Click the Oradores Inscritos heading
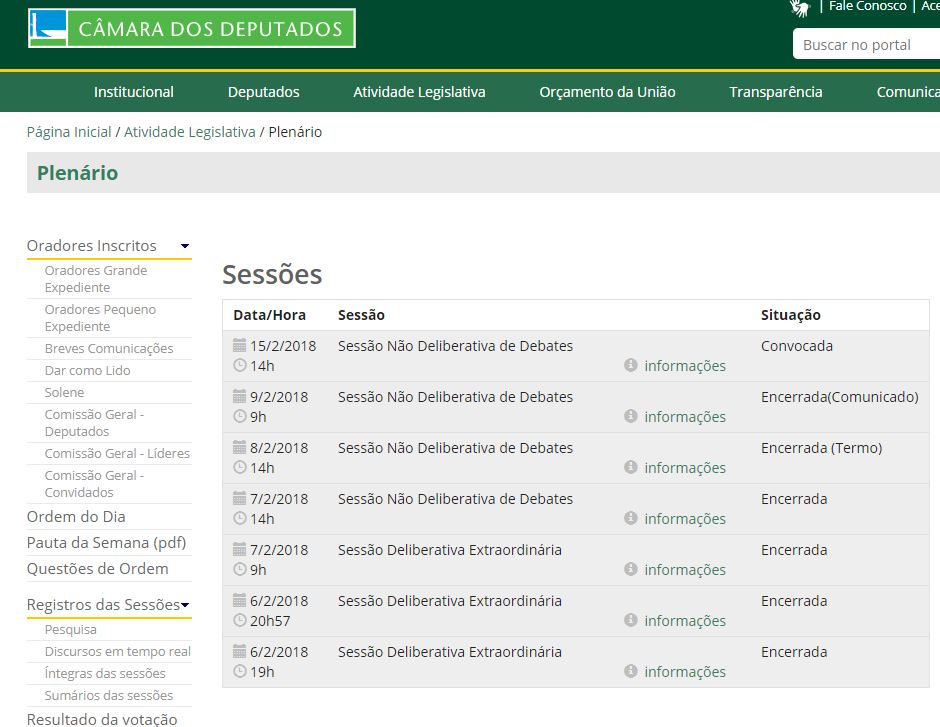940x727 pixels. [x=92, y=246]
